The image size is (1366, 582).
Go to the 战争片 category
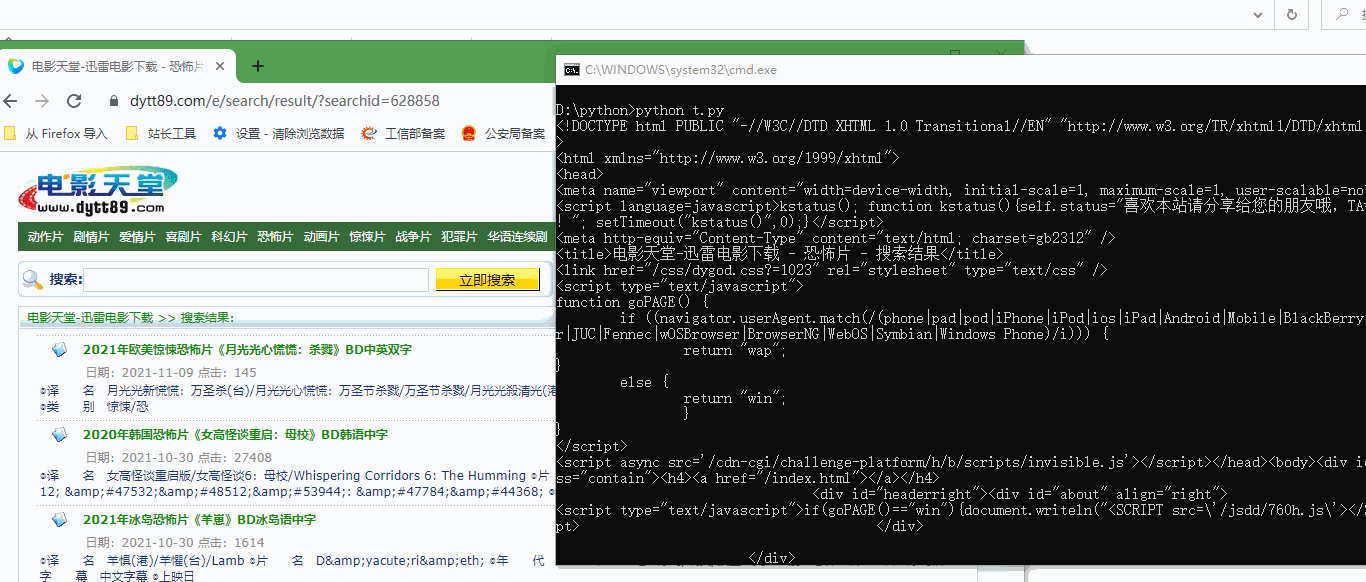coord(414,237)
